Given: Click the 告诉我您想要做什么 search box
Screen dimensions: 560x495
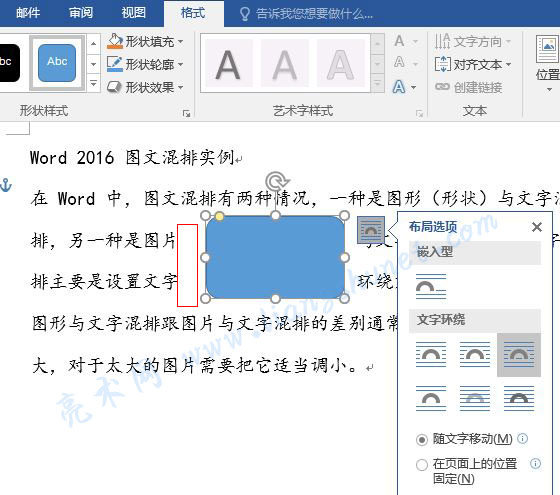Looking at the screenshot, I should click(314, 14).
